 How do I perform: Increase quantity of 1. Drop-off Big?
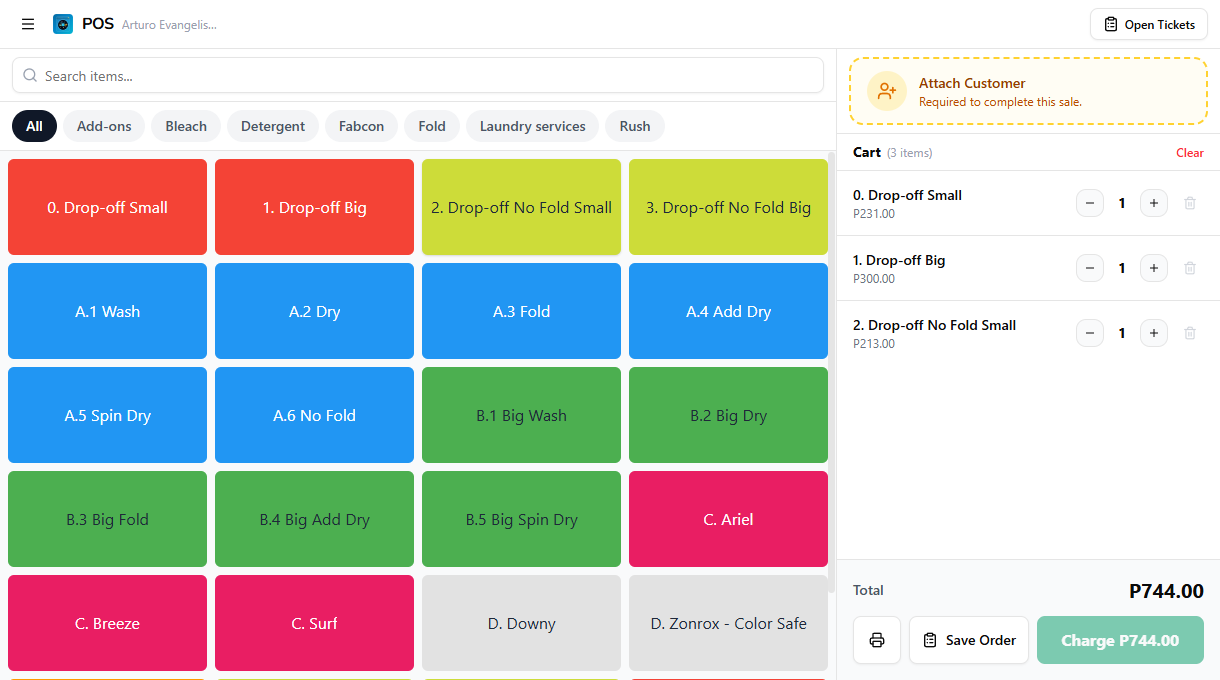(x=1154, y=268)
